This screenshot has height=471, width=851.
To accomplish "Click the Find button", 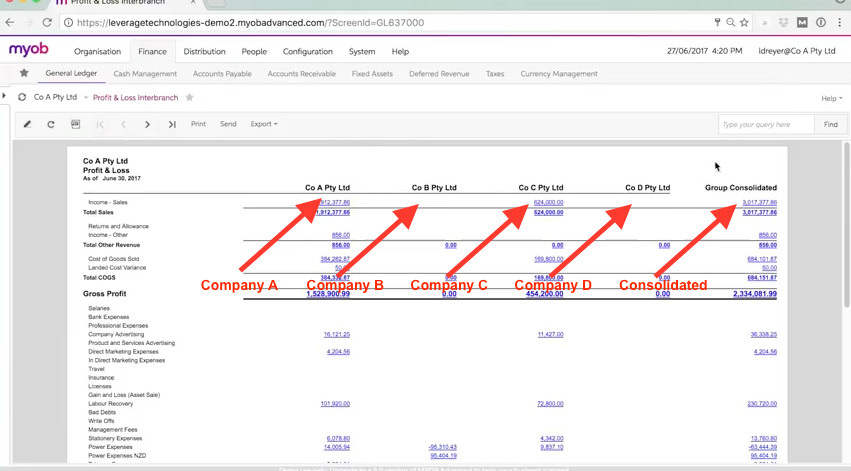I will (830, 124).
